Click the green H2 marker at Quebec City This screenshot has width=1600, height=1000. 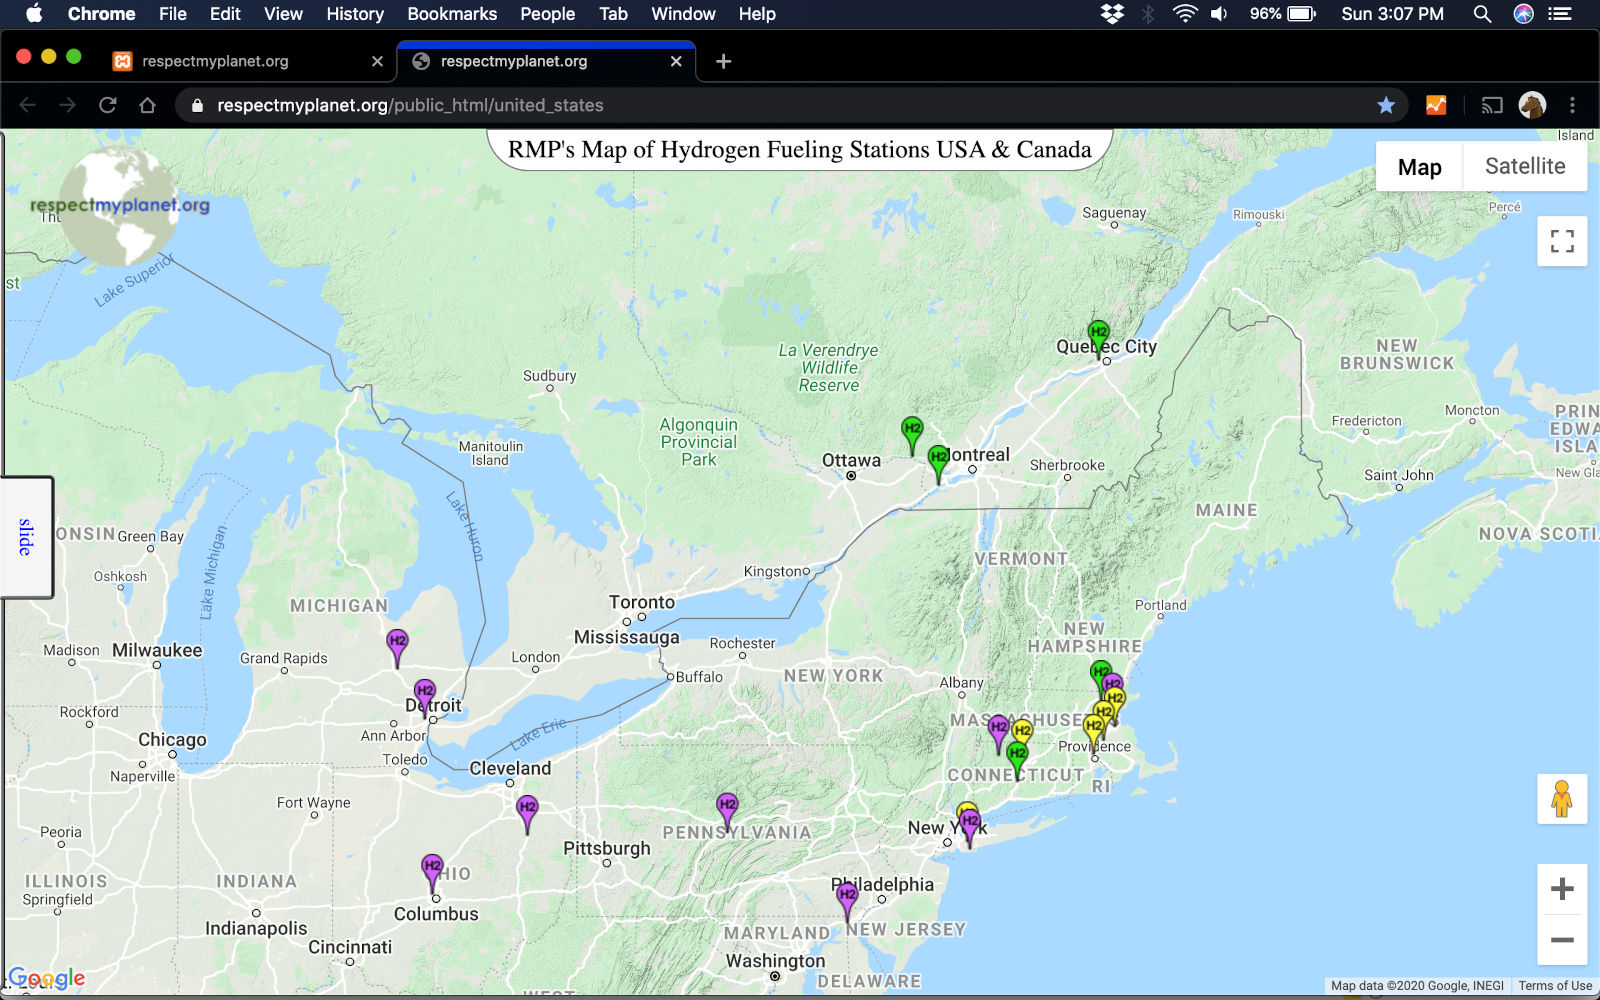(1098, 334)
